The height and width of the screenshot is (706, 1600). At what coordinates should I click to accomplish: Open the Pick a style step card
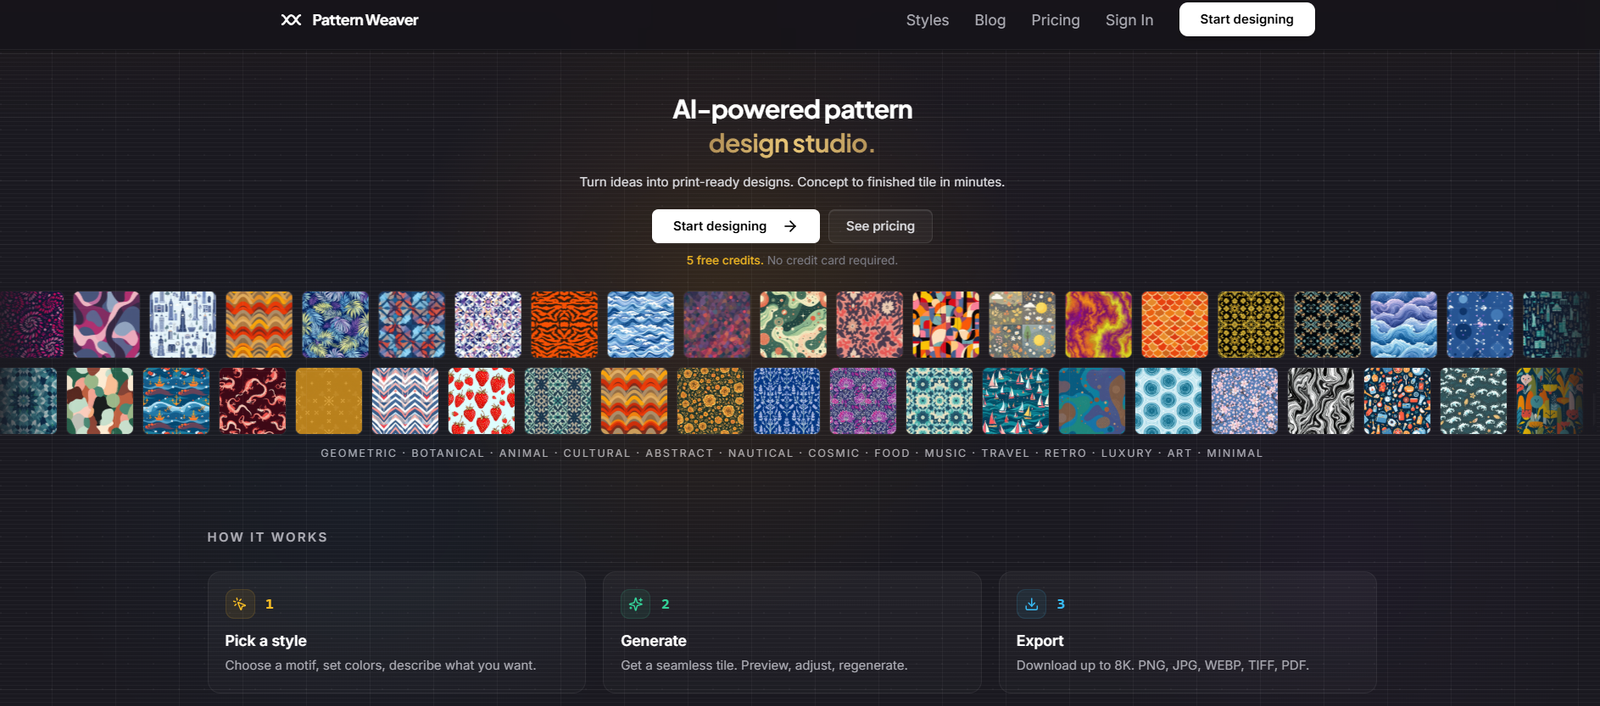point(396,632)
